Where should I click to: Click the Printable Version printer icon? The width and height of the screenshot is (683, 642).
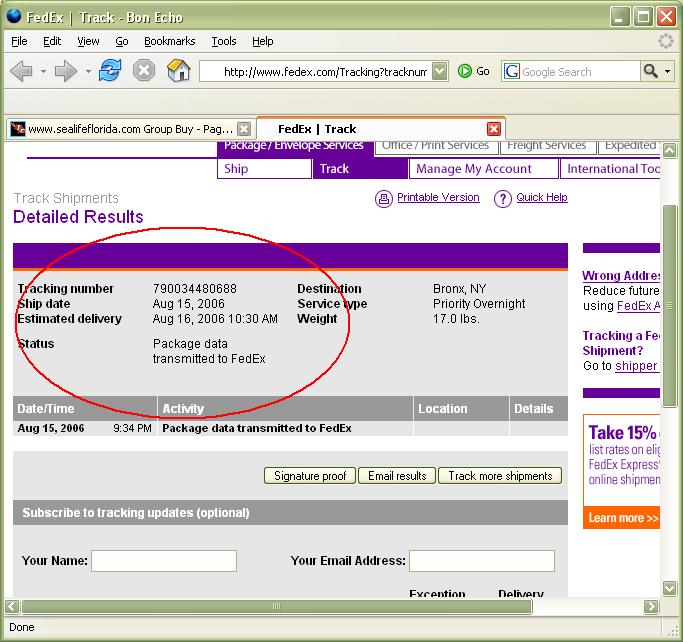(384, 199)
